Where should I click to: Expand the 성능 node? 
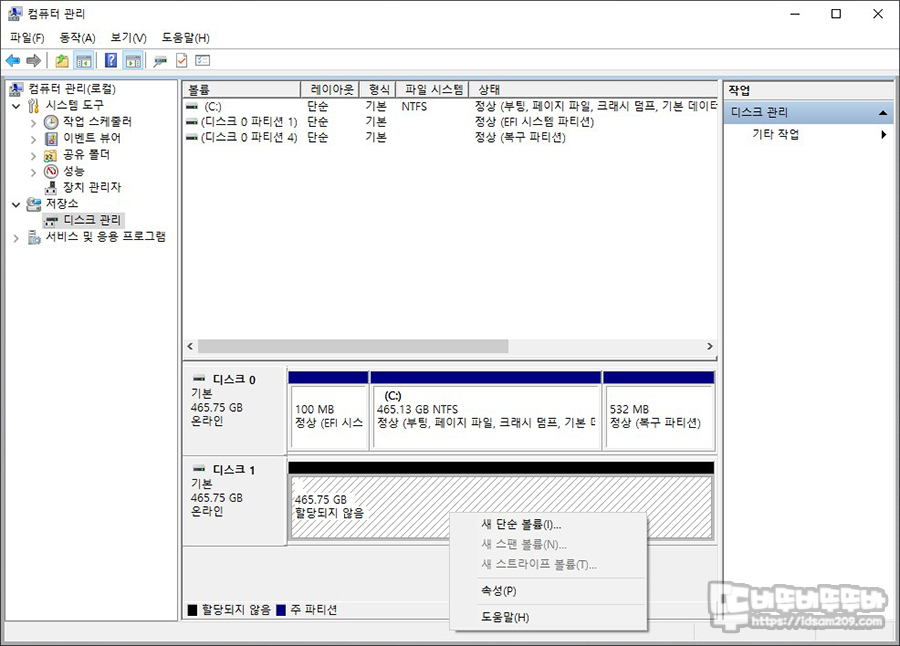click(33, 172)
